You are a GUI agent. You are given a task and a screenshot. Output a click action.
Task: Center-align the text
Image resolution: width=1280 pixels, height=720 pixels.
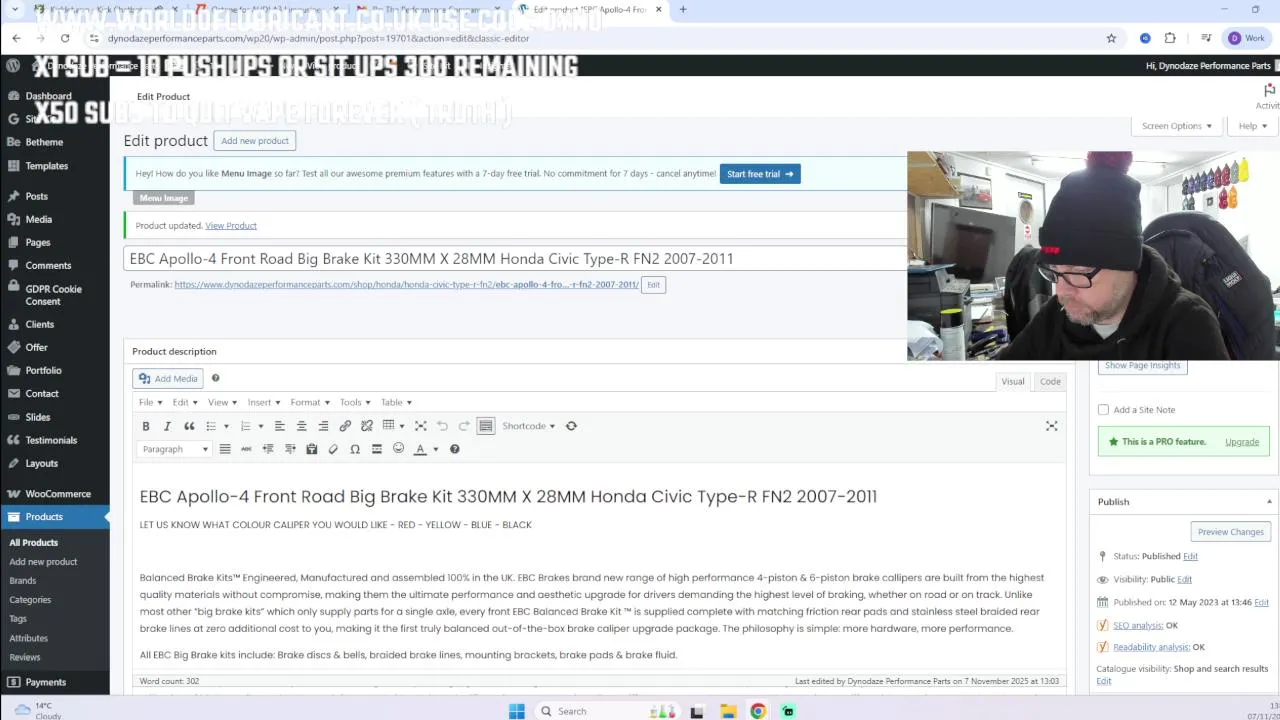[x=301, y=426]
